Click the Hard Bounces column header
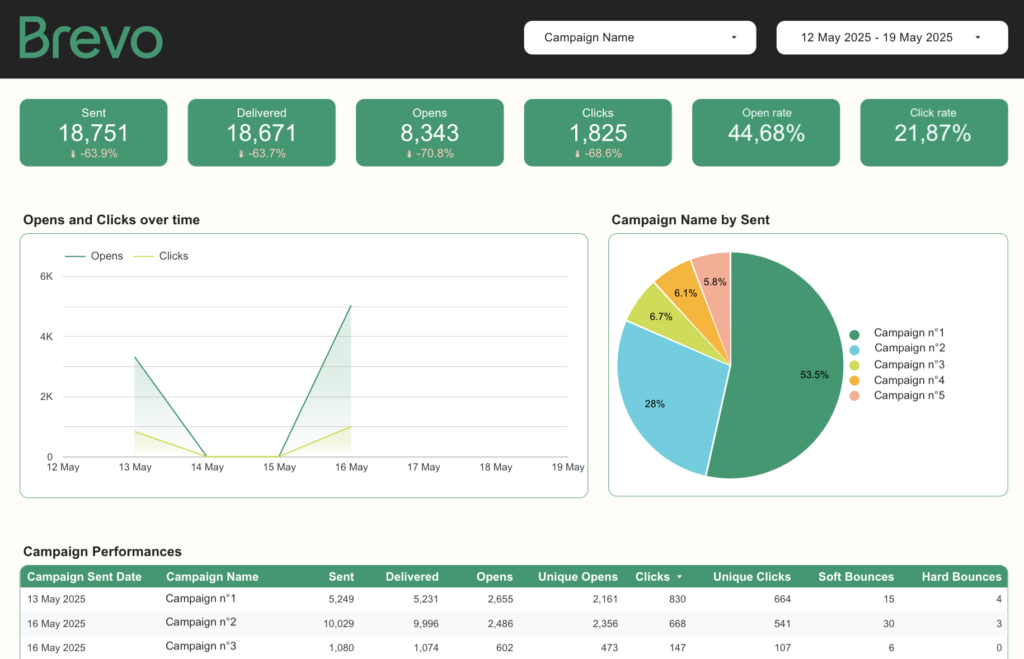This screenshot has height=659, width=1024. (961, 577)
